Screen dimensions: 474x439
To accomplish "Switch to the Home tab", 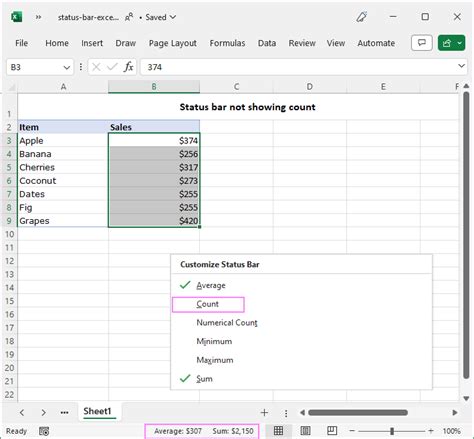I will (x=57, y=43).
